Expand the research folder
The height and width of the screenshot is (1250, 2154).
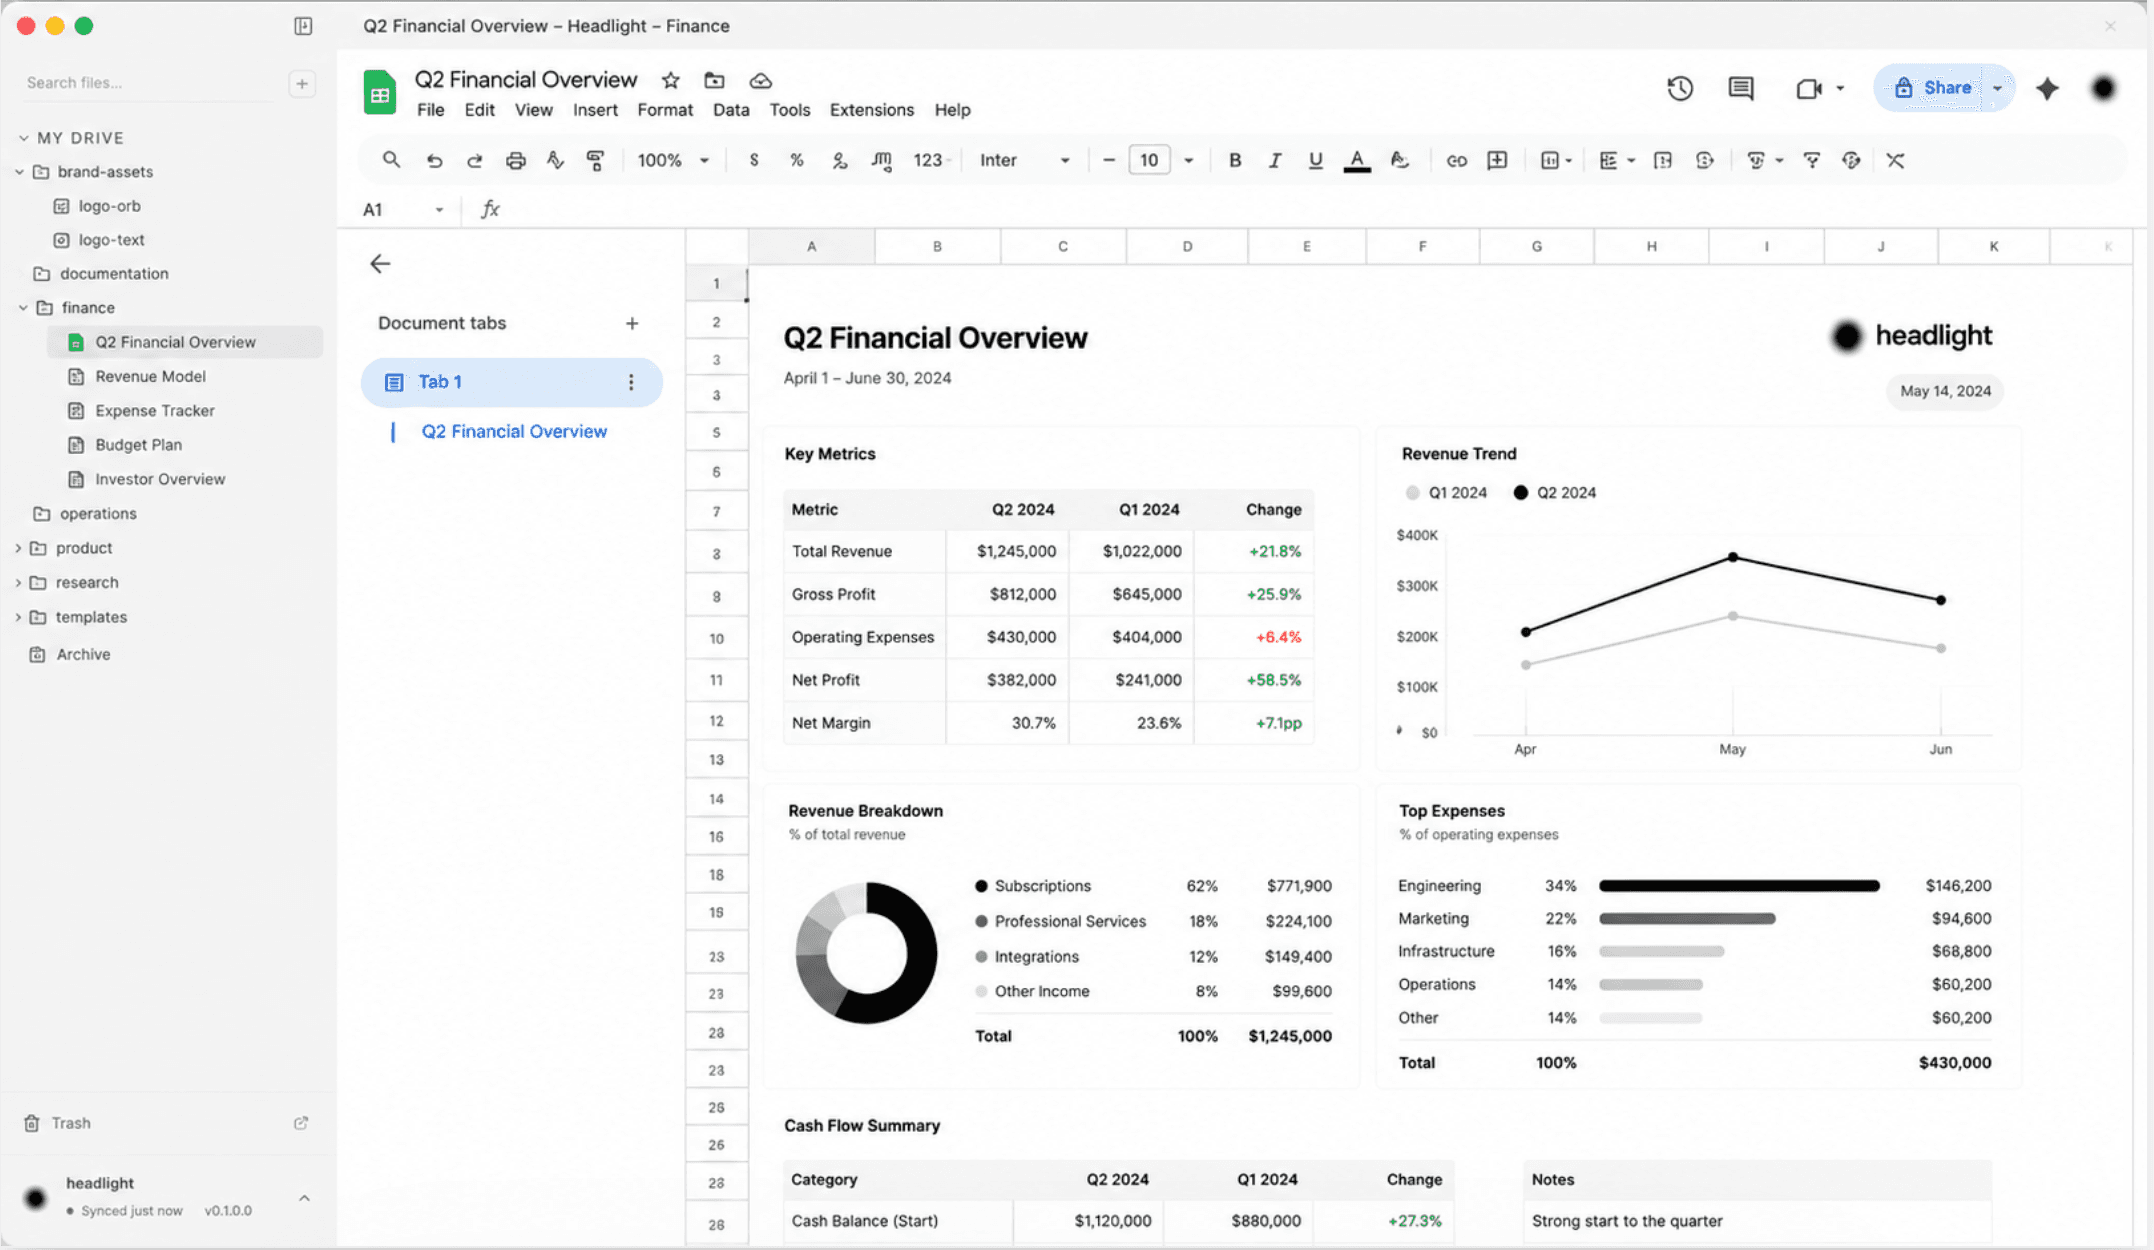click(x=18, y=583)
